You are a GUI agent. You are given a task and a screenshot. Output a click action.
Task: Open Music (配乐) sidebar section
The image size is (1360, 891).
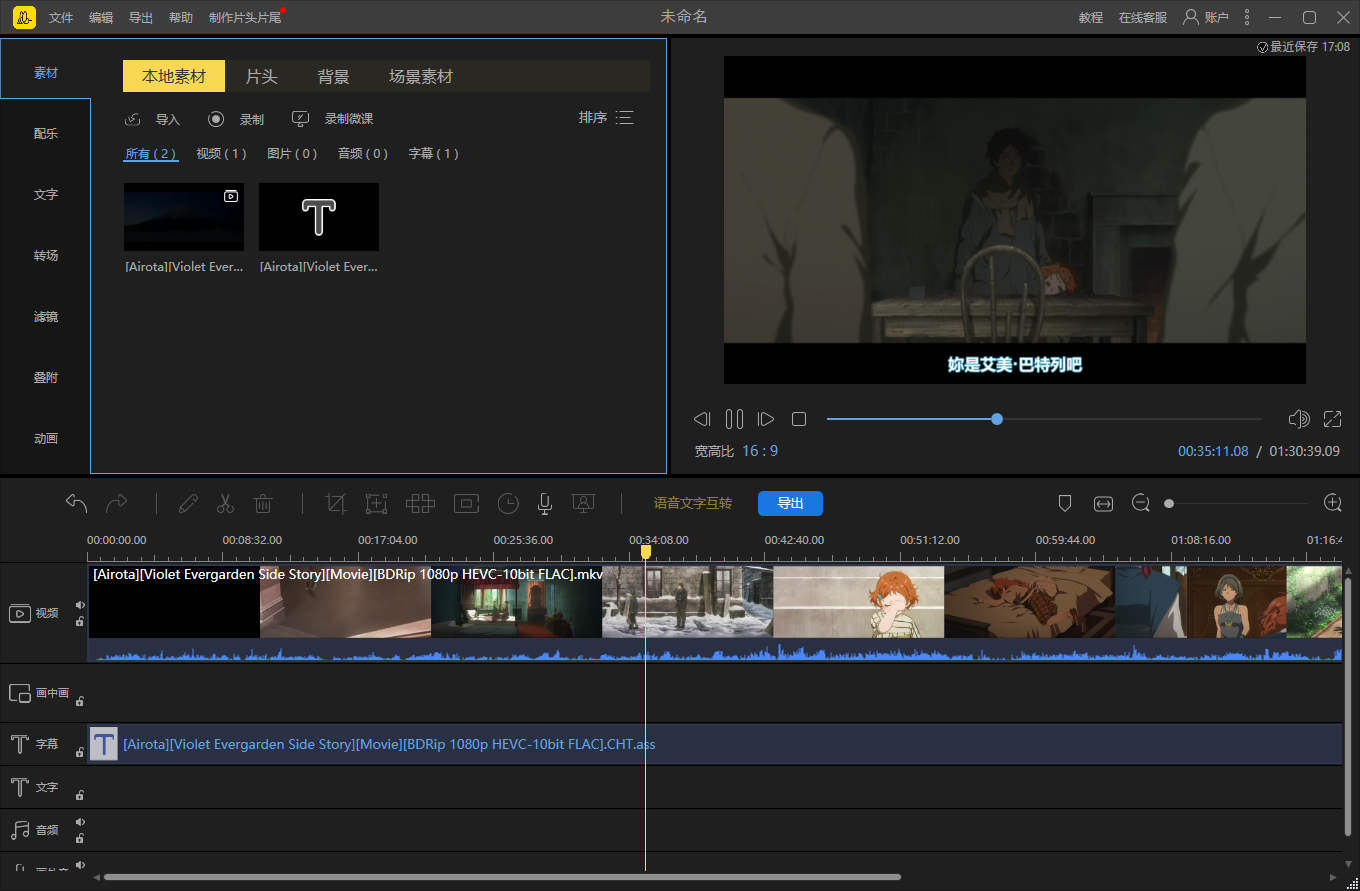pos(46,134)
